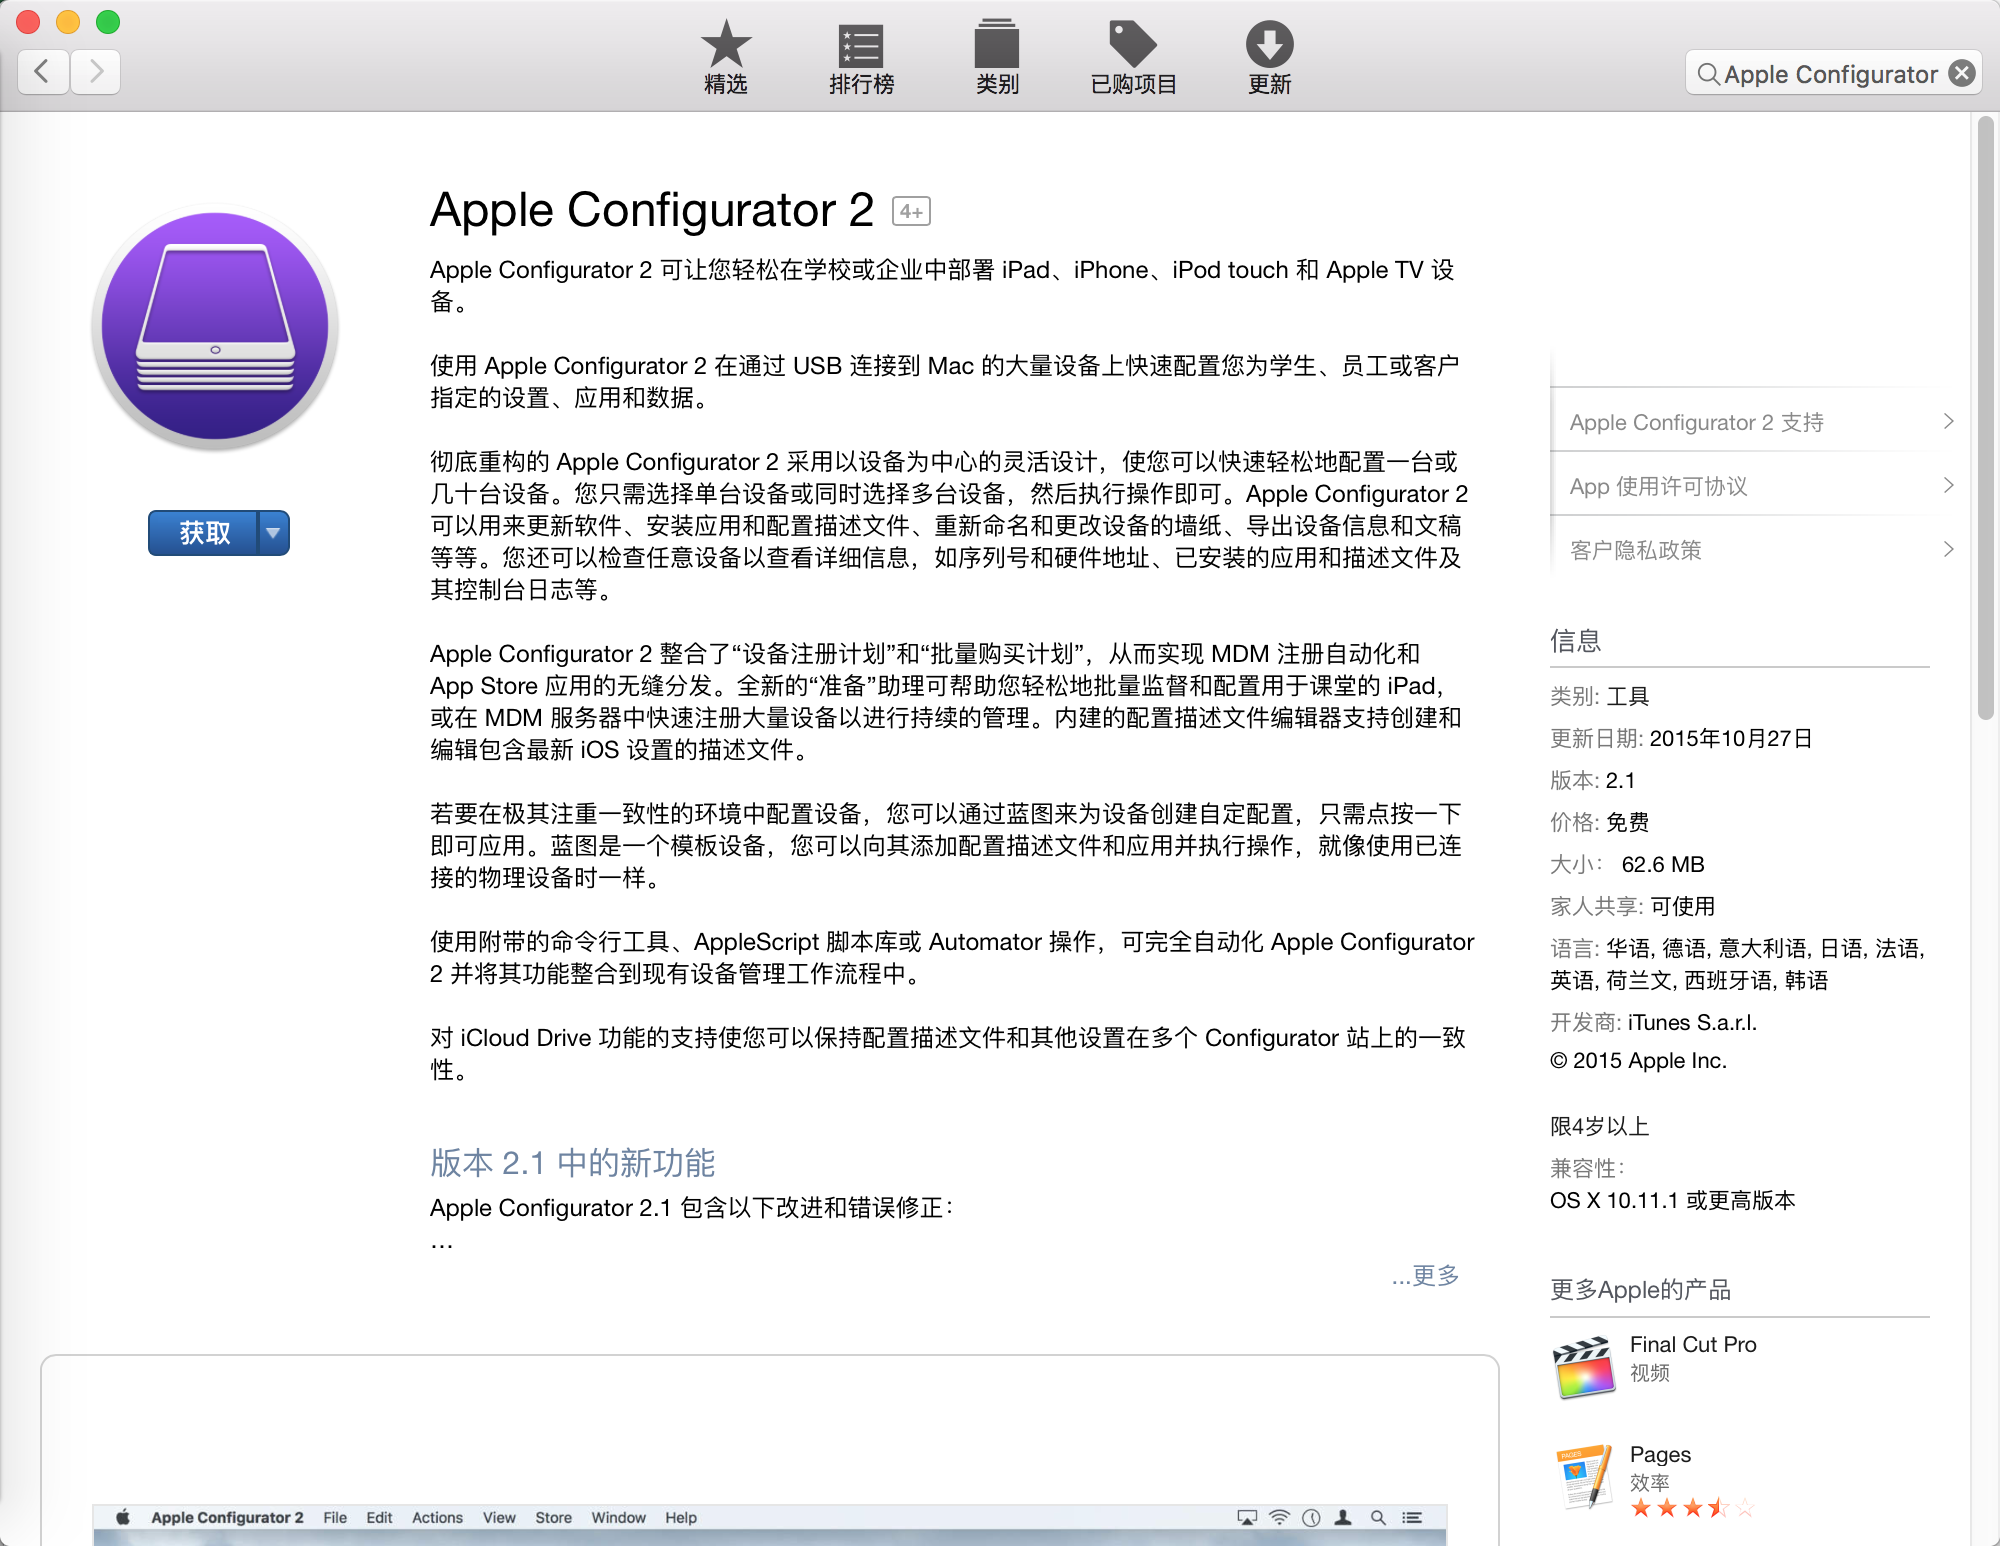Expand the dropdown arrow beside 获取 button
The width and height of the screenshot is (2000, 1546).
pos(273,533)
